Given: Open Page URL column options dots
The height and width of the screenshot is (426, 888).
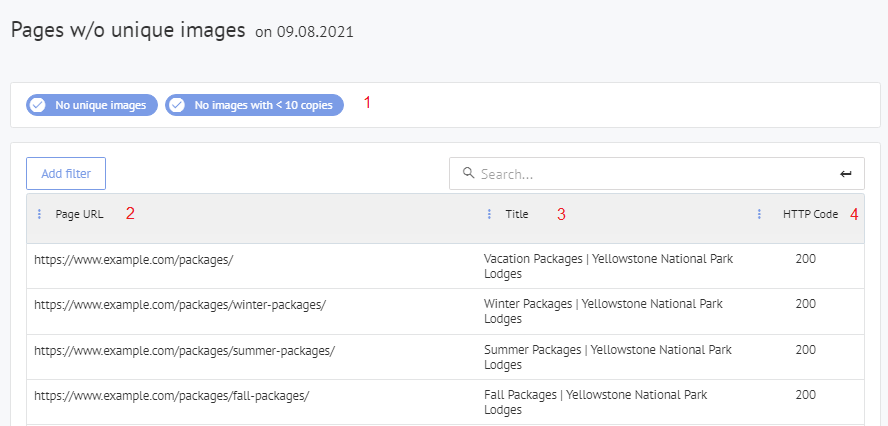Looking at the screenshot, I should [39, 214].
